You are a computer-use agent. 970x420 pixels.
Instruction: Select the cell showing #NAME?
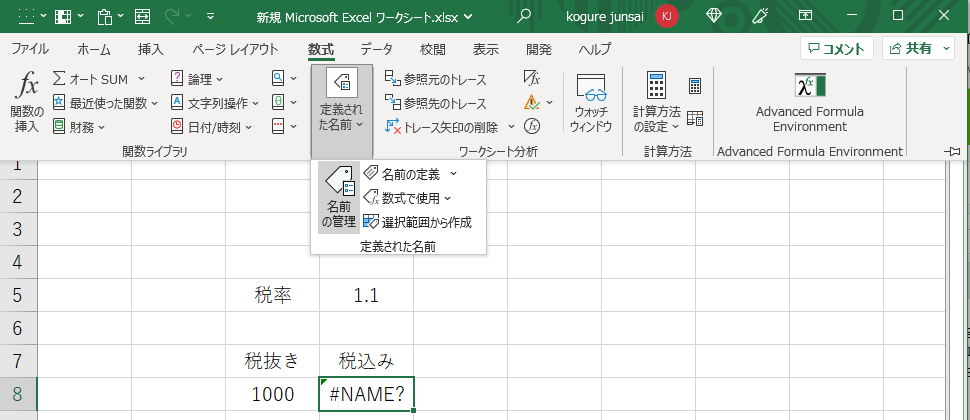click(x=367, y=393)
